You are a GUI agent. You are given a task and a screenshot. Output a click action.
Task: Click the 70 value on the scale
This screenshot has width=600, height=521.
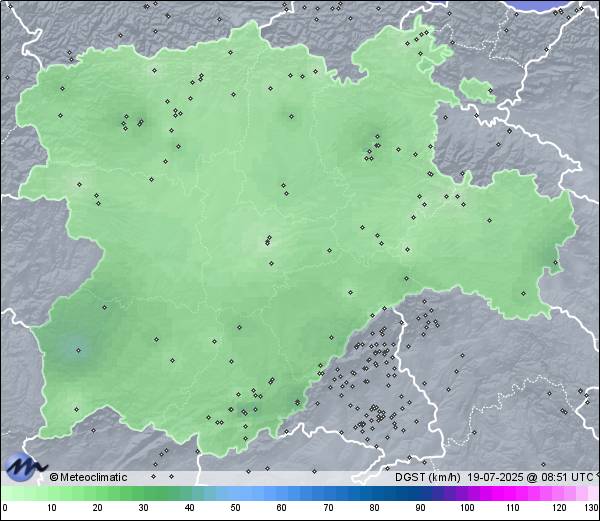[x=328, y=508]
